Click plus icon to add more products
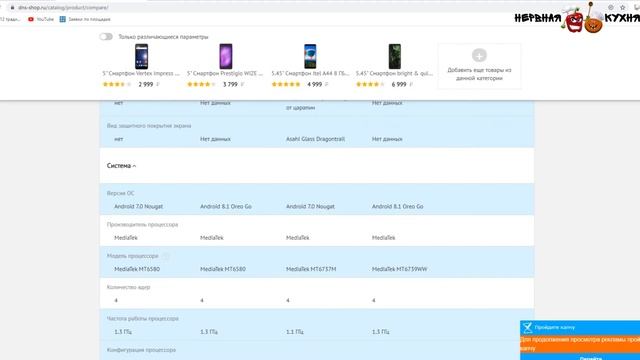This screenshot has height=360, width=640. pos(479,55)
